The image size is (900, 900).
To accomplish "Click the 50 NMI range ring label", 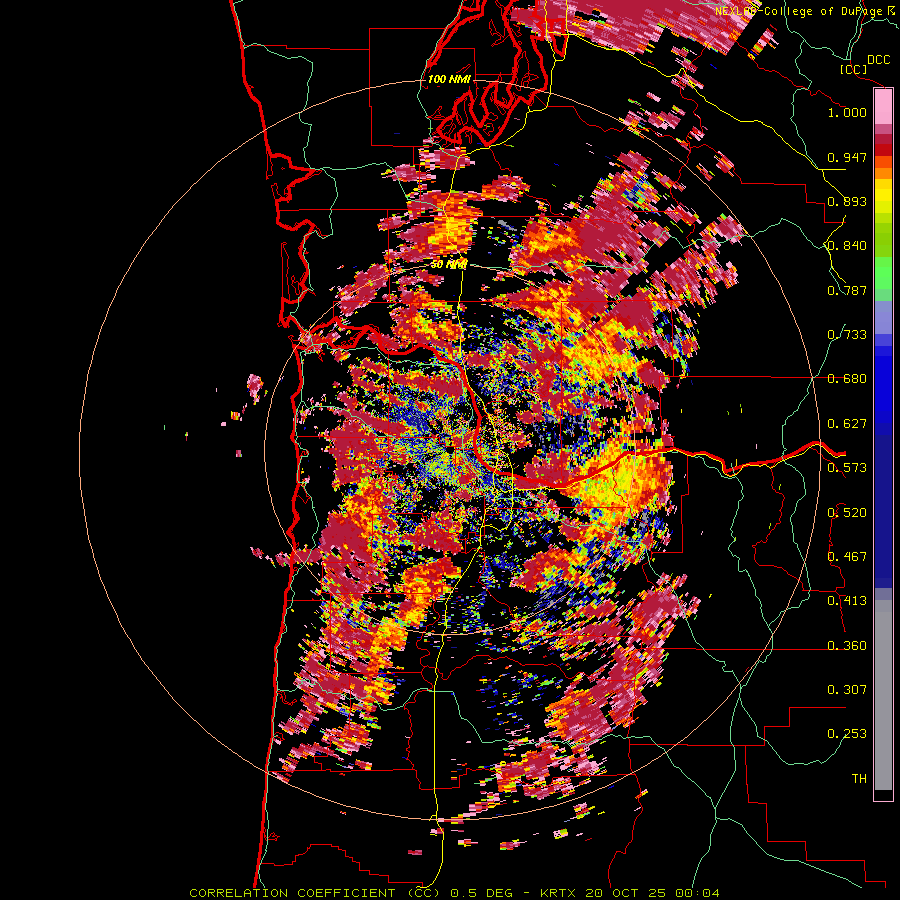I will tap(449, 265).
